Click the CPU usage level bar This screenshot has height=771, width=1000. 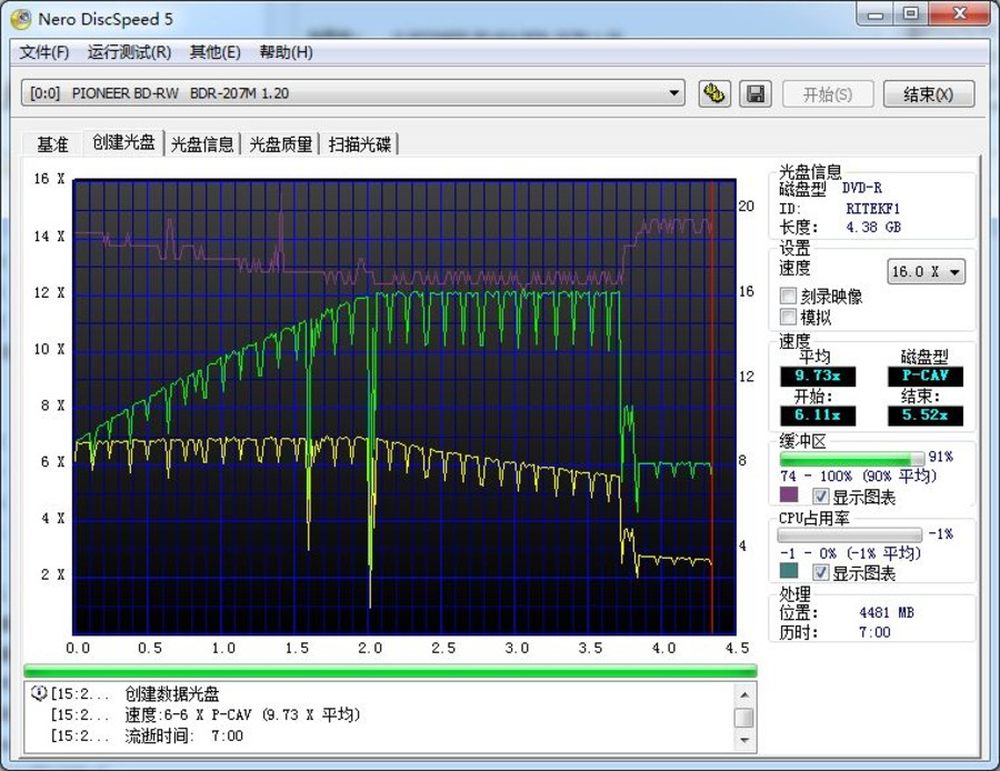[850, 534]
